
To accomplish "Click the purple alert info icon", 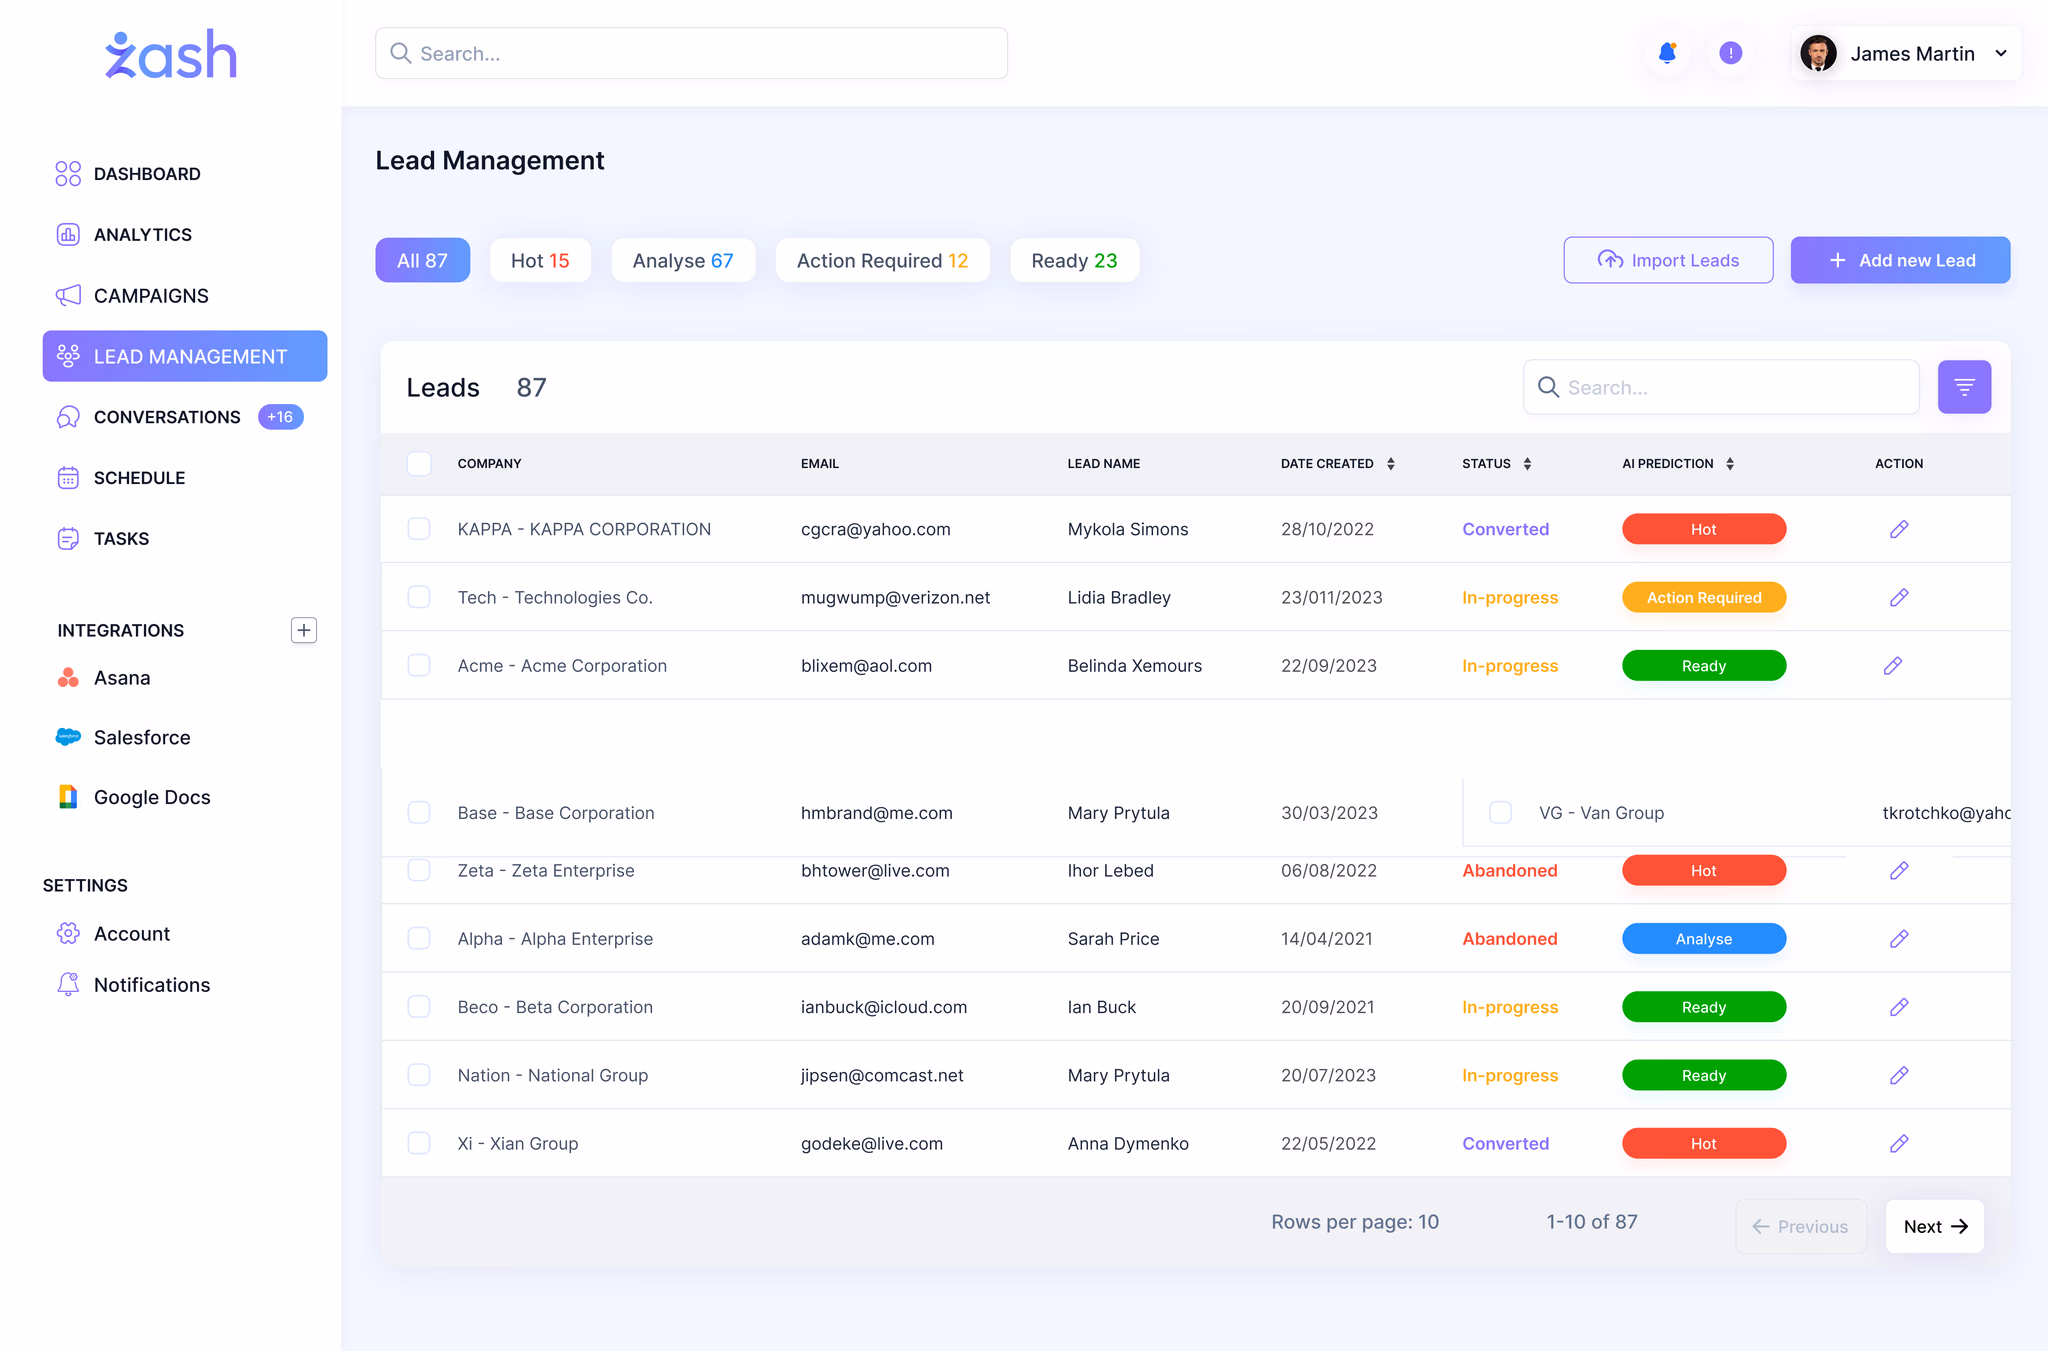I will [1731, 53].
